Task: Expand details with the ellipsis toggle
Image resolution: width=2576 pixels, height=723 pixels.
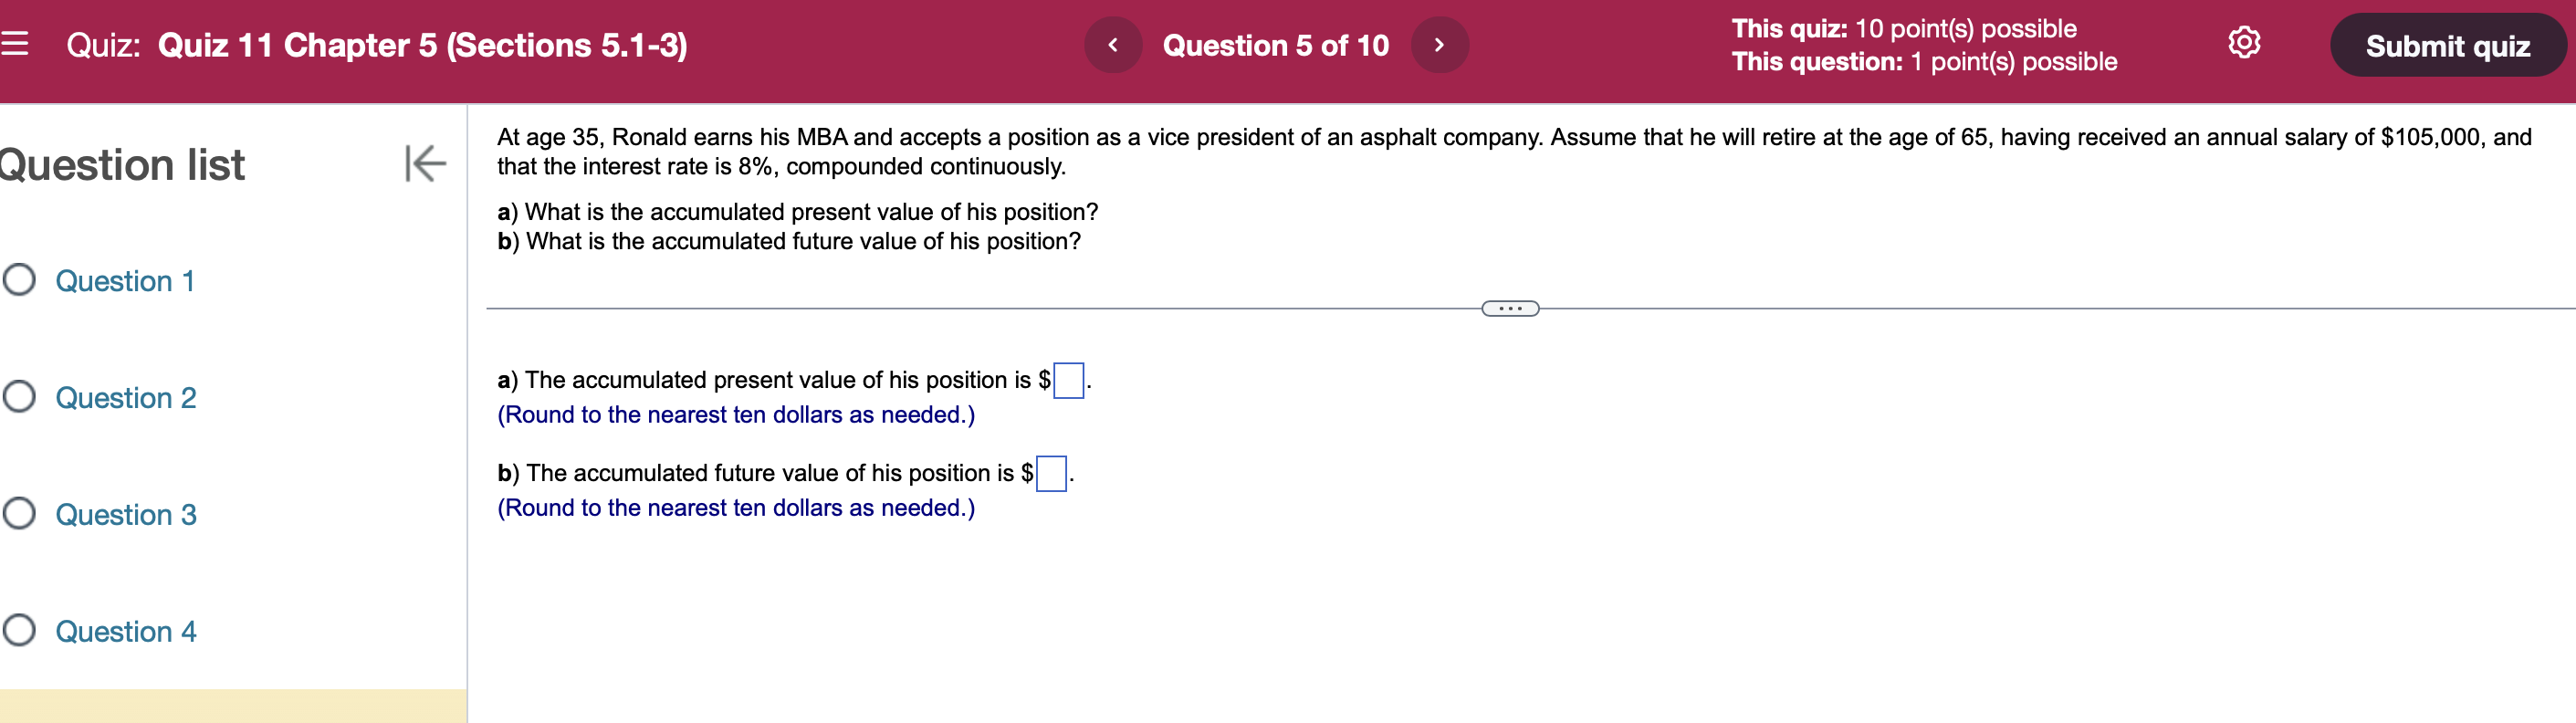Action: click(1510, 309)
